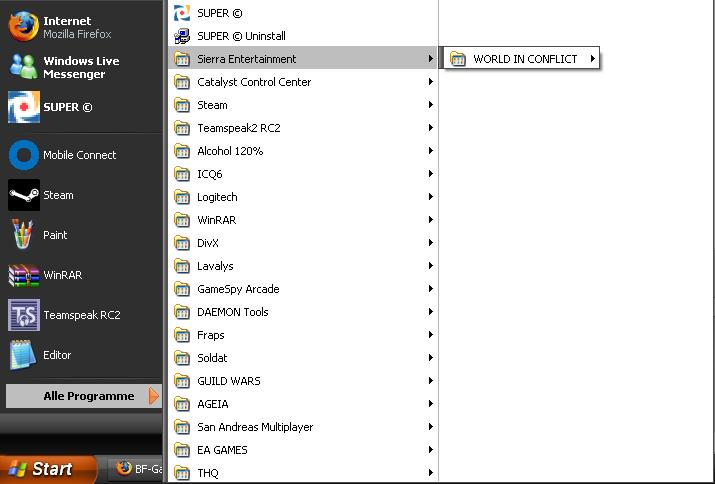Click the Mobile Connect label
Image resolution: width=715 pixels, height=484 pixels.
[x=80, y=155]
